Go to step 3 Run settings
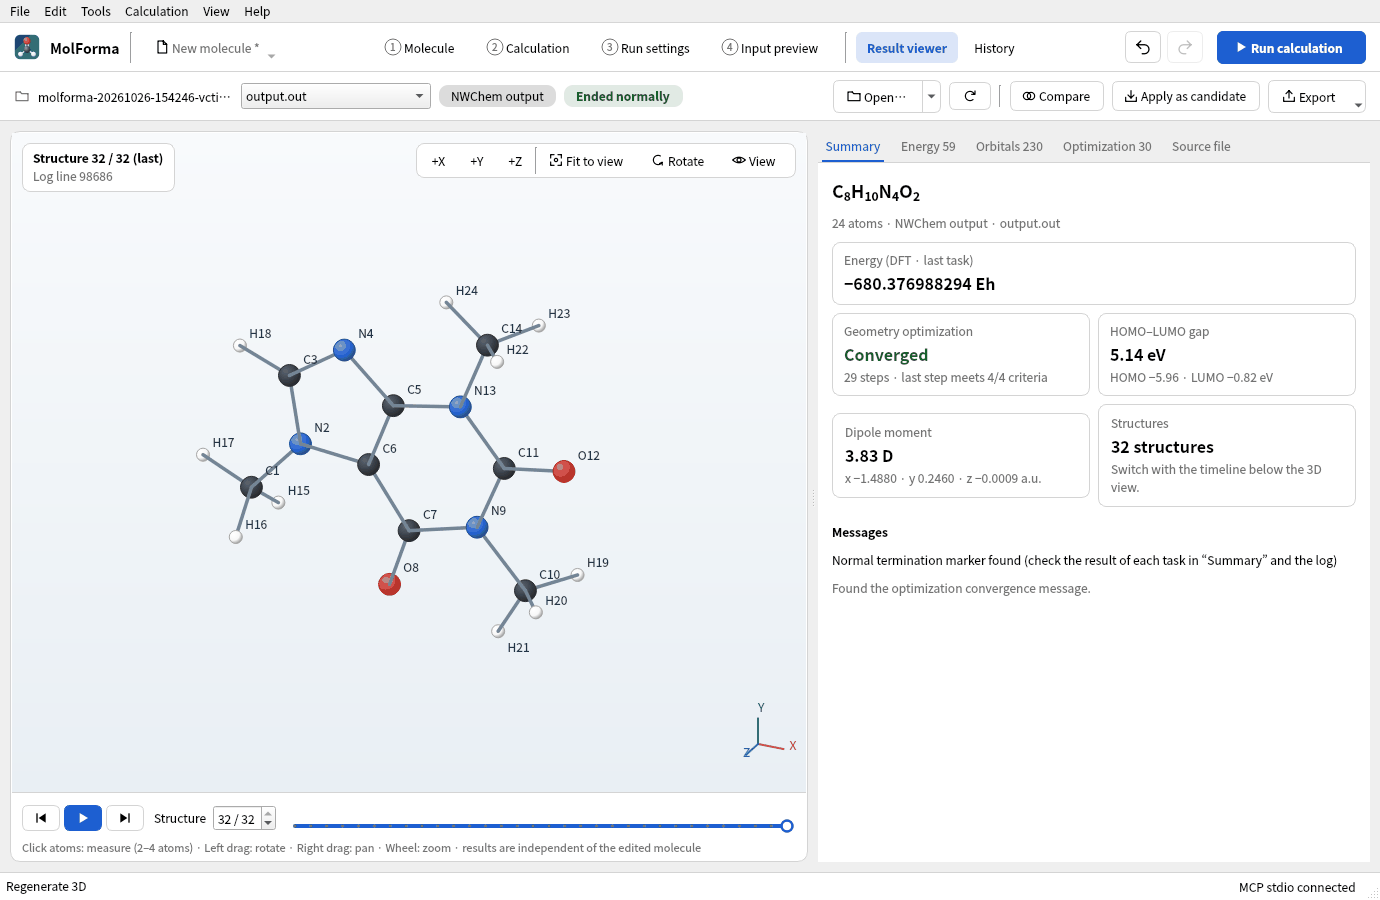The height and width of the screenshot is (900, 1380). pos(646,48)
